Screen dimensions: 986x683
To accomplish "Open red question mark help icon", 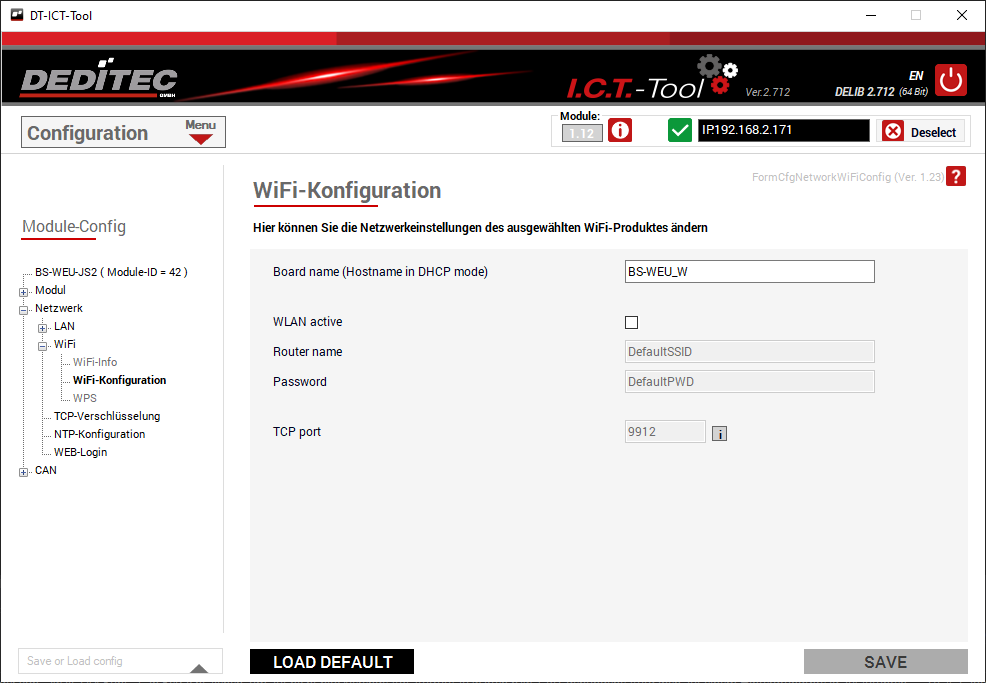I will (957, 177).
